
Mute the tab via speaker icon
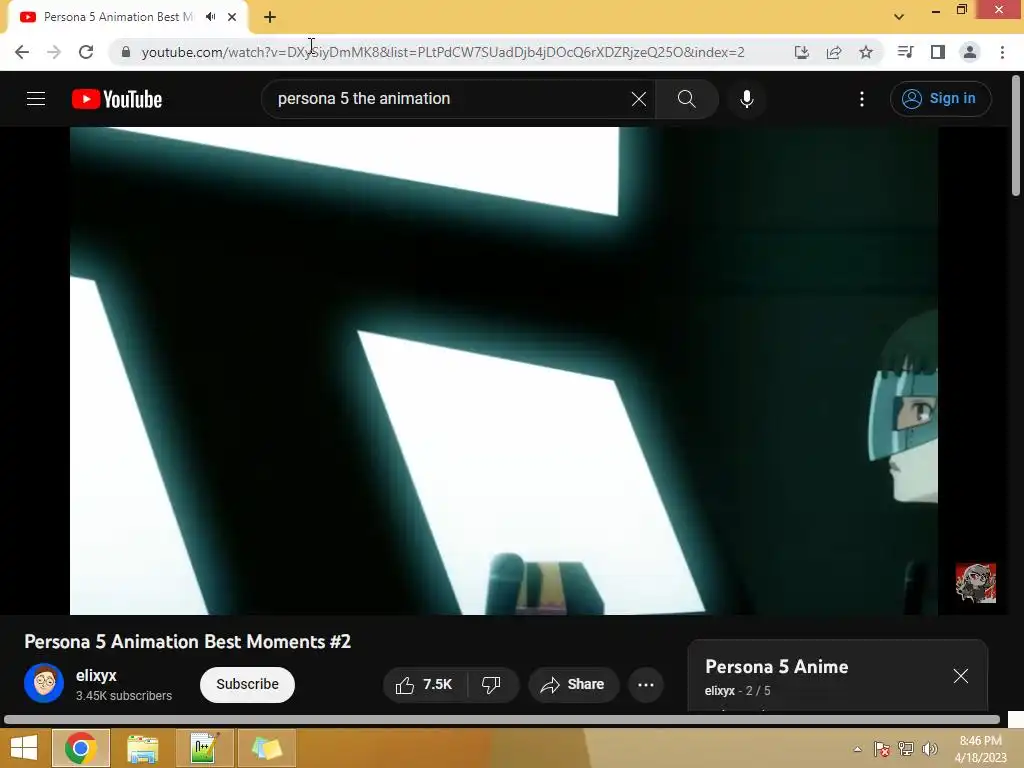coord(210,17)
